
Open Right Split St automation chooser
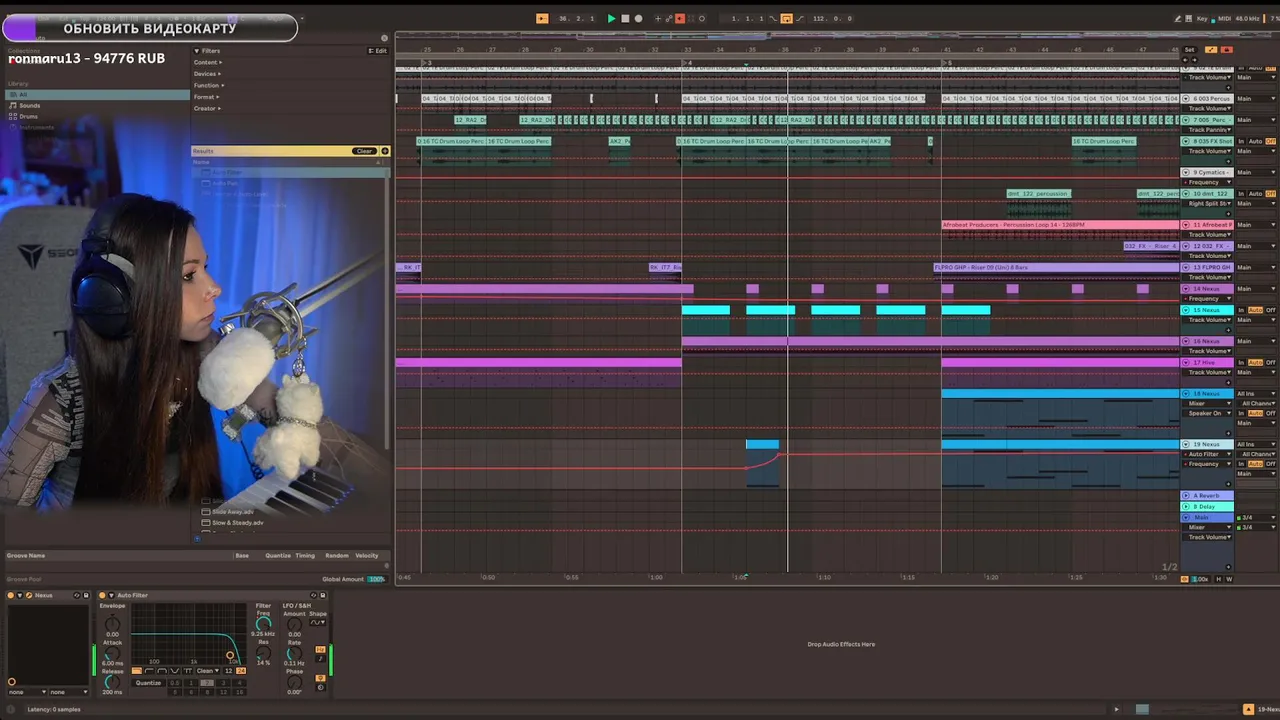(x=1208, y=204)
